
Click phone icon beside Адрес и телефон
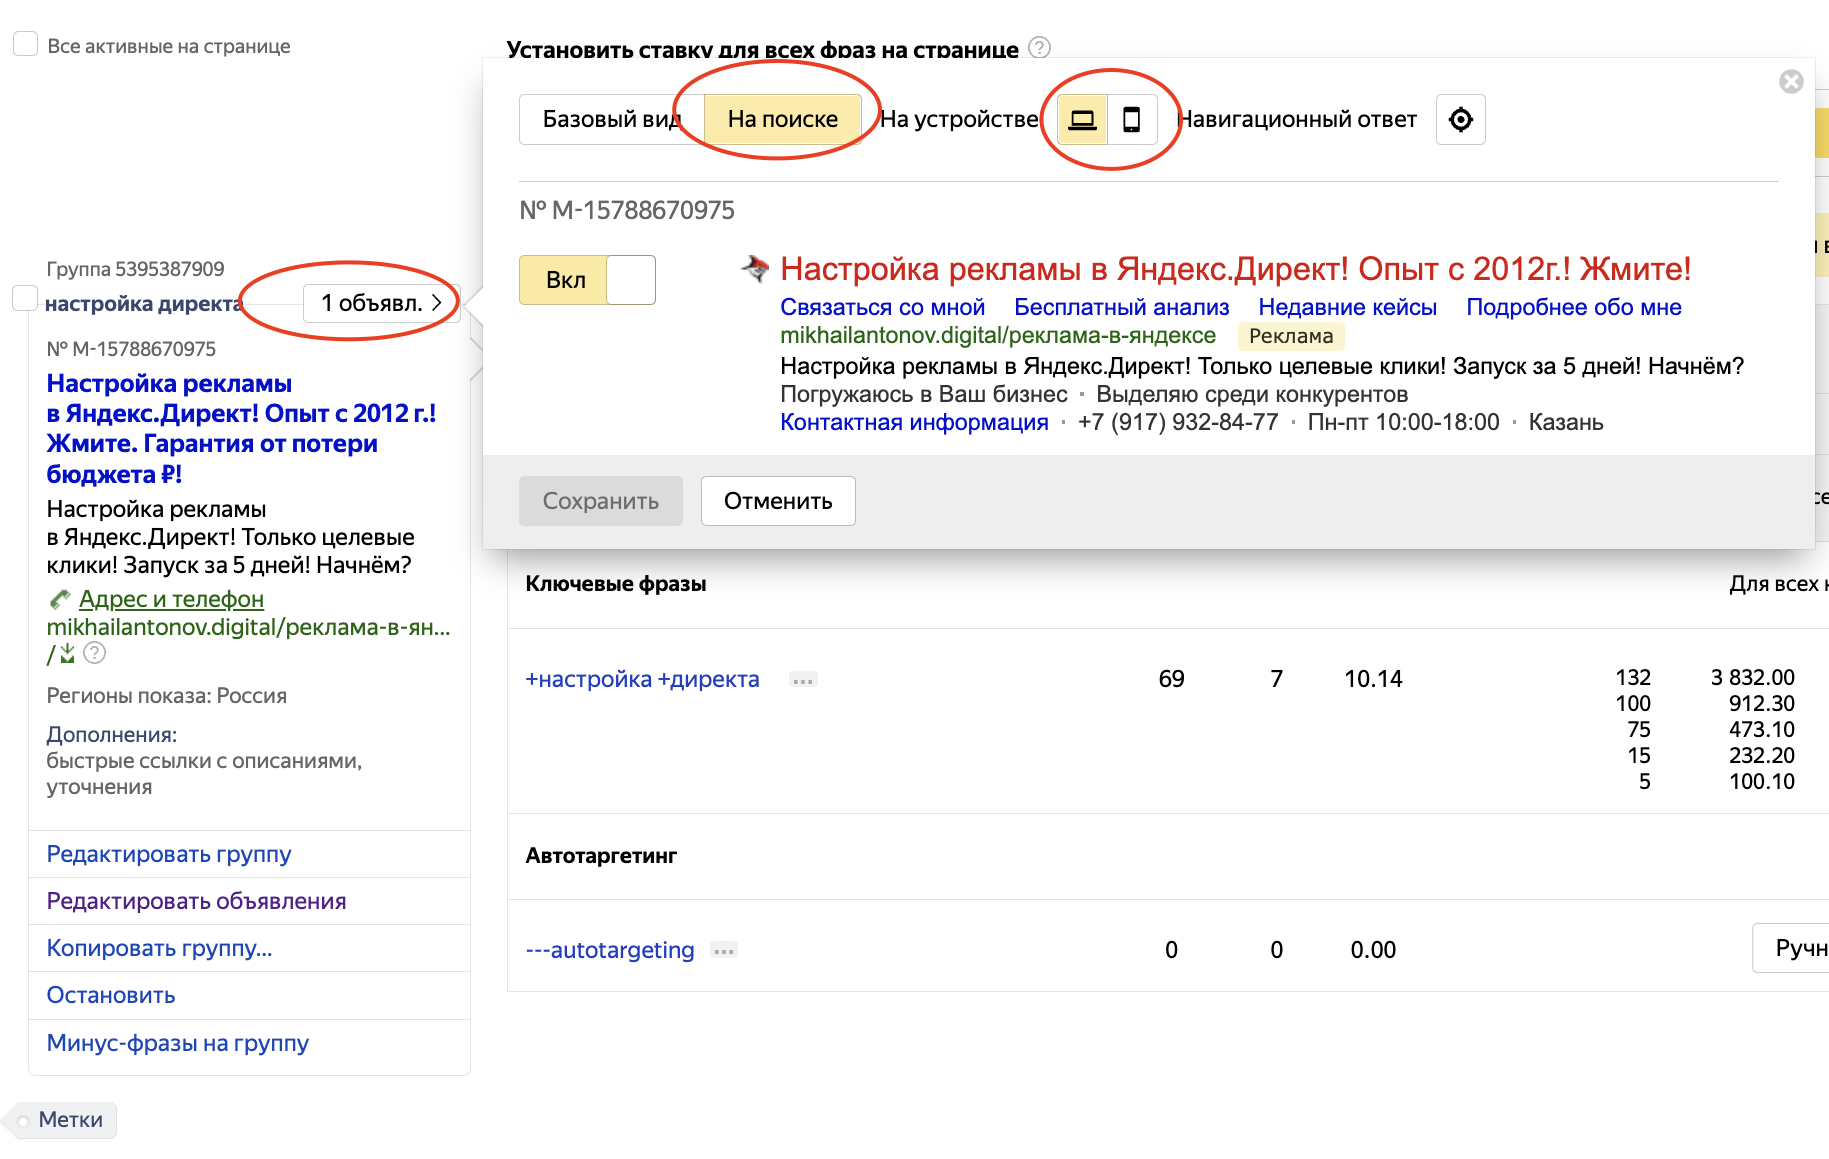[x=60, y=599]
